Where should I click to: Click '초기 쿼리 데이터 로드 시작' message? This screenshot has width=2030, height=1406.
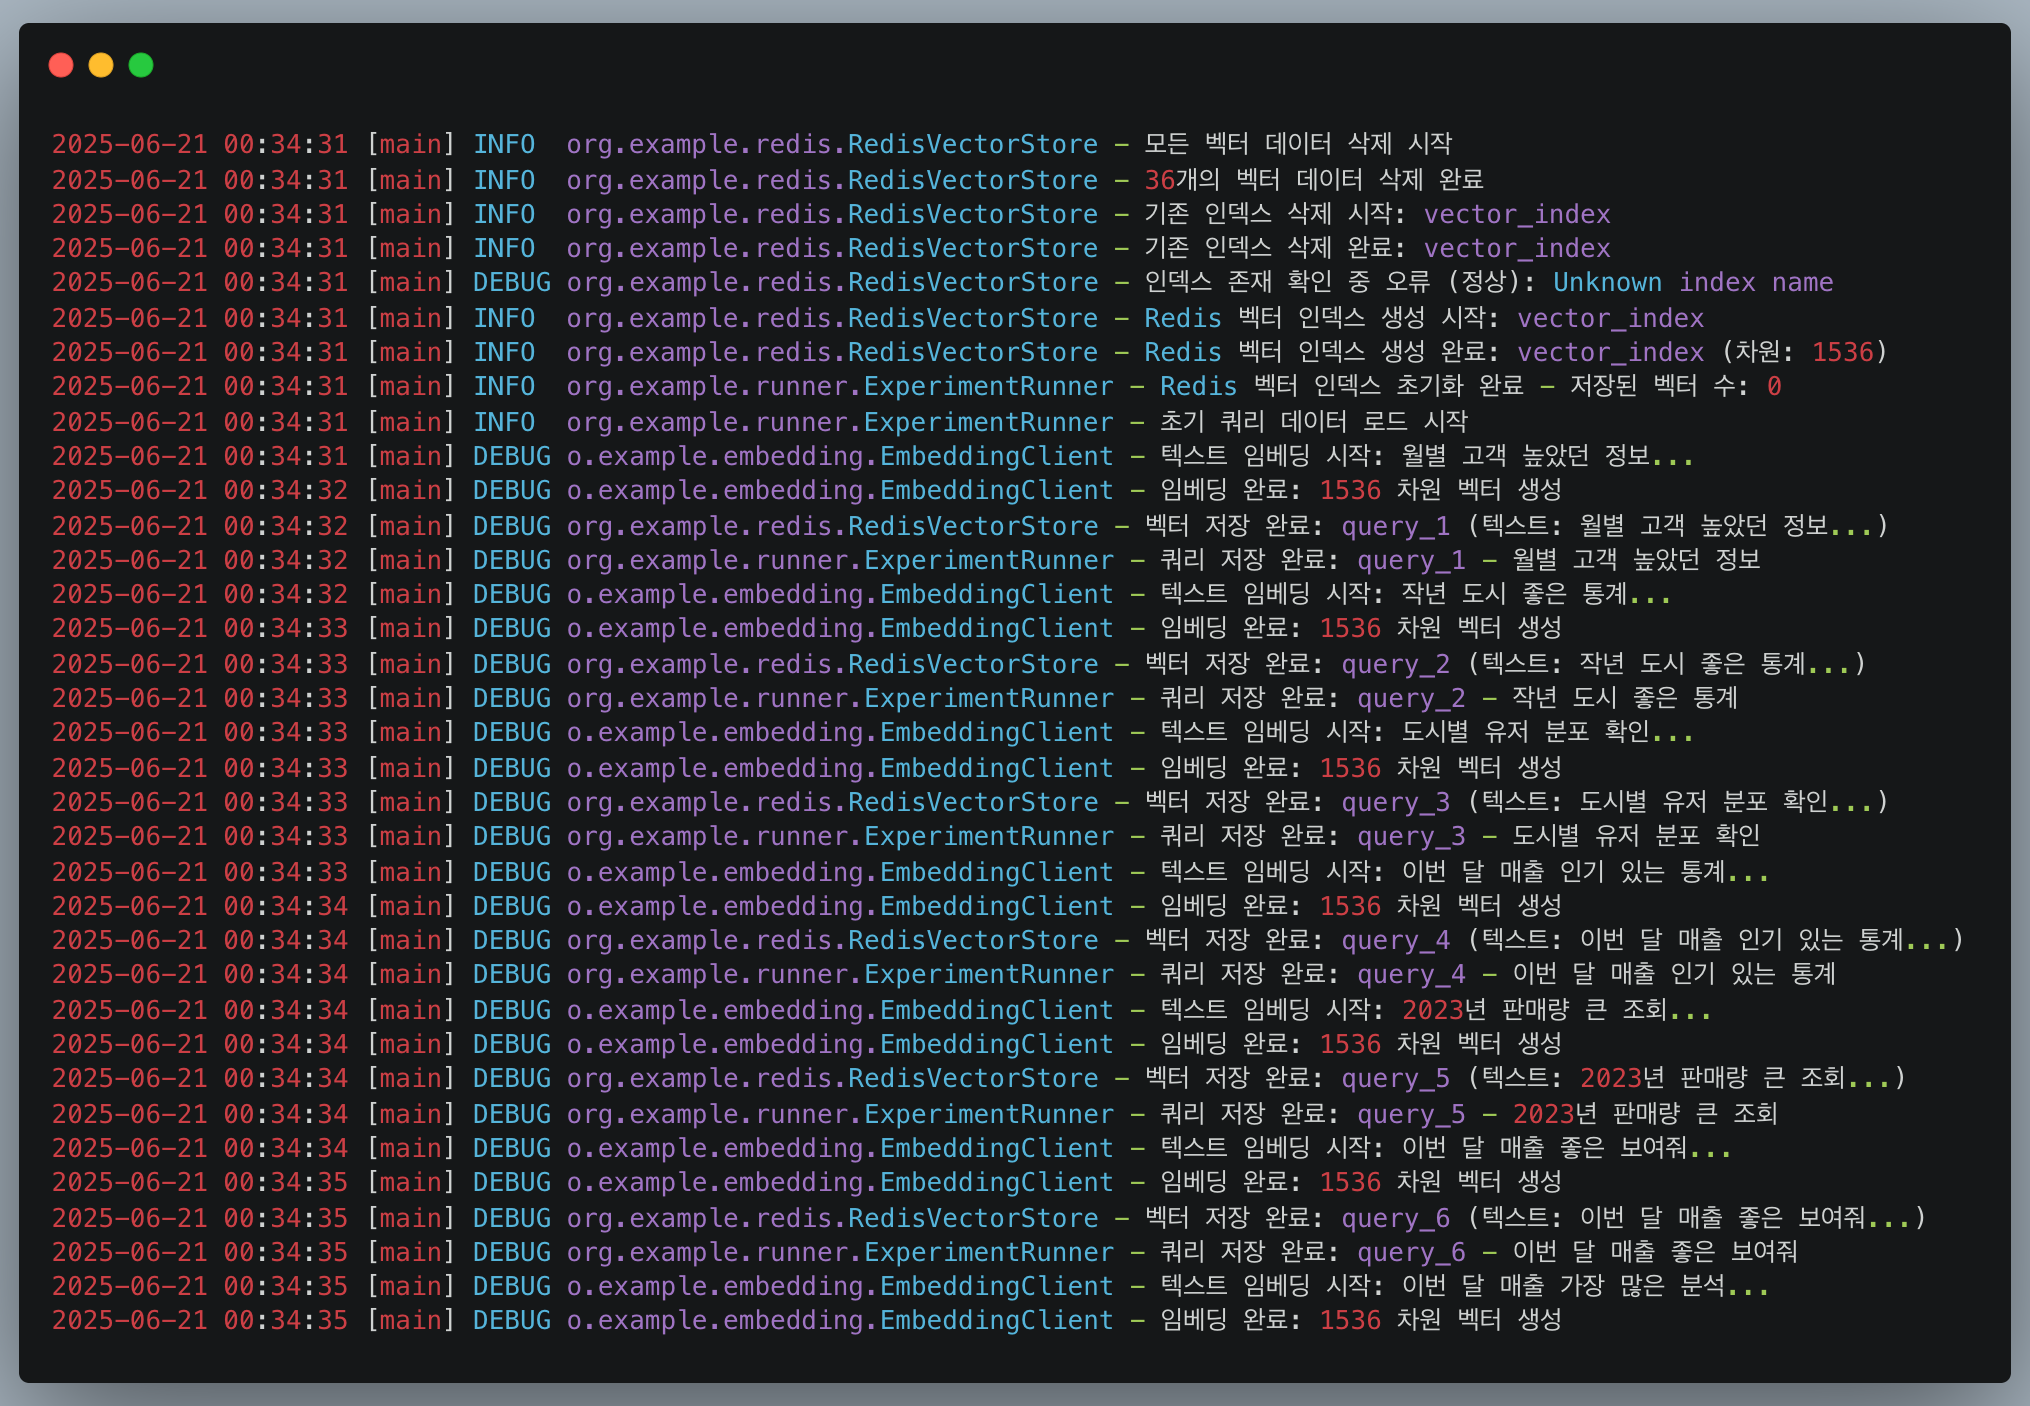pyautogui.click(x=1313, y=421)
